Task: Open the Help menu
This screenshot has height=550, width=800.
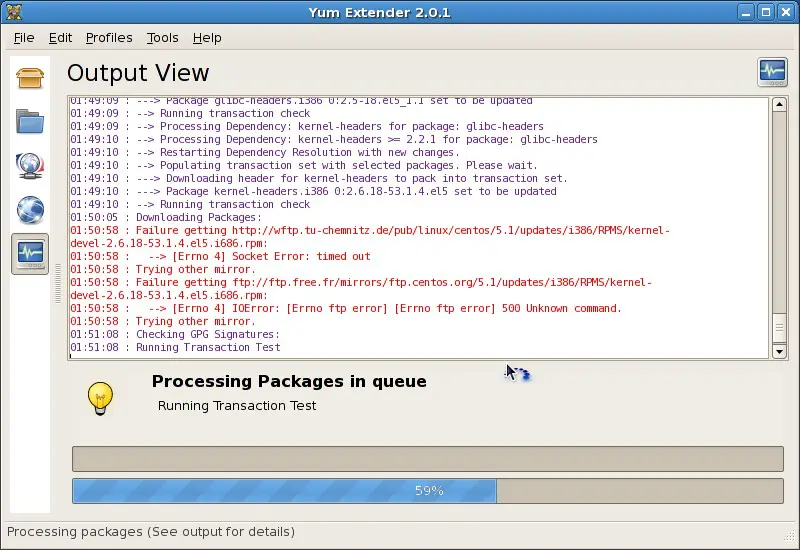Action: click(207, 38)
